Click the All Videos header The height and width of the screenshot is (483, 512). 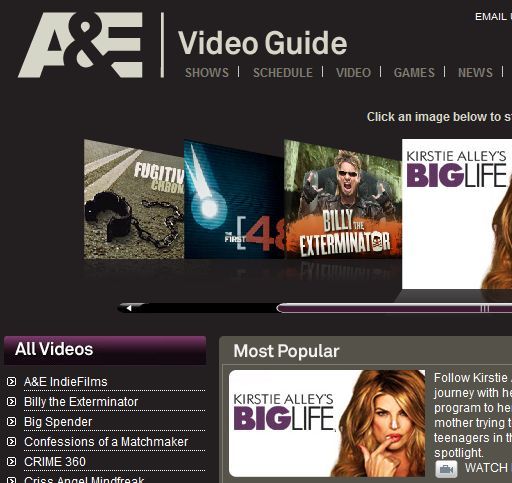pyautogui.click(x=105, y=350)
